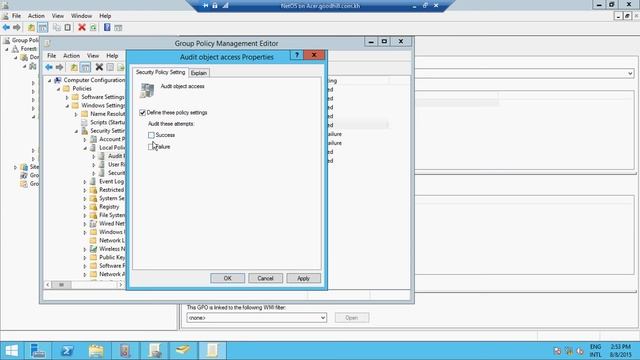The image size is (640, 360).
Task: Open the combo box at top right pane
Action: tap(630, 73)
